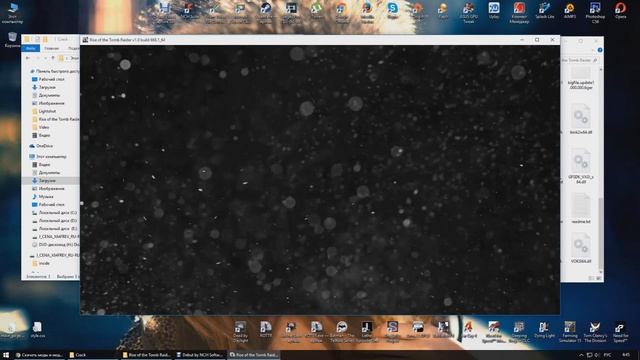Viewport: 640px width, 360px height.
Task: Click Explorer help question-mark icon
Action: tap(600, 50)
